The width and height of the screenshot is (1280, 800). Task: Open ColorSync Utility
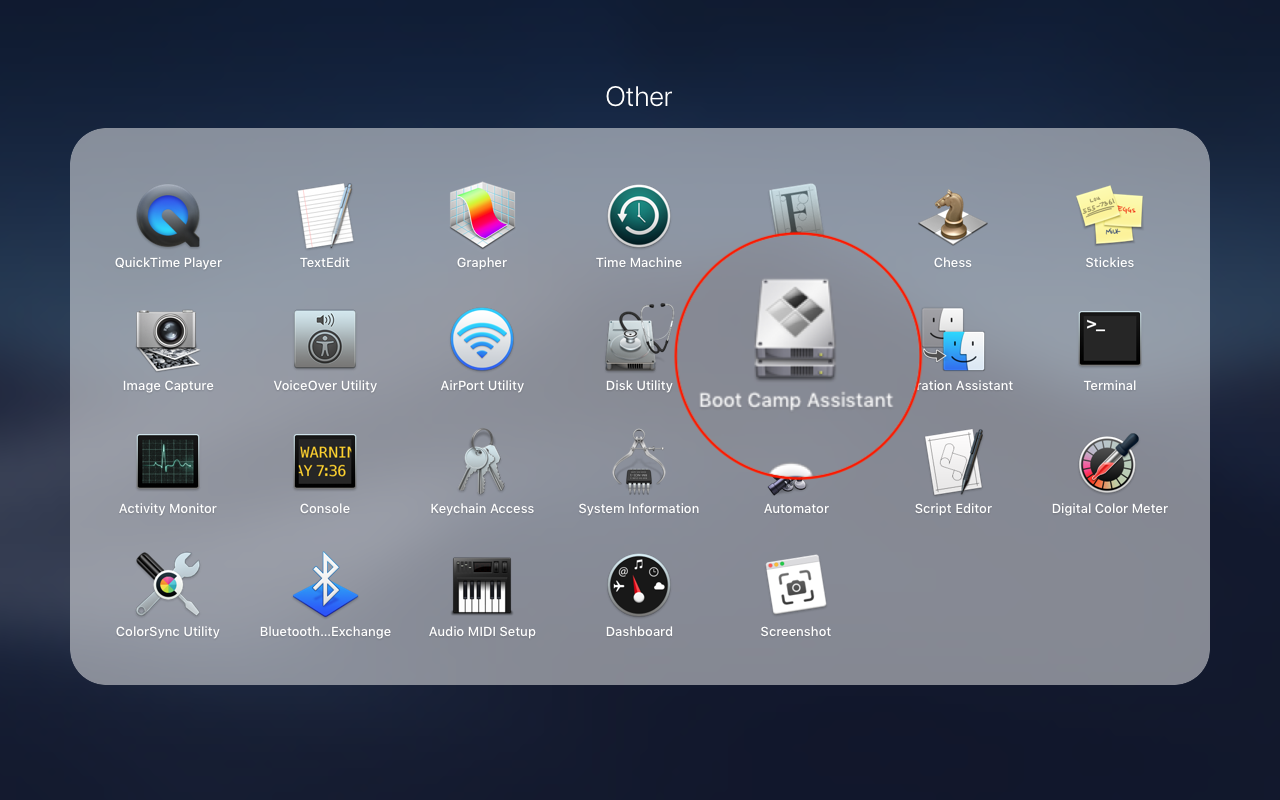click(x=168, y=585)
